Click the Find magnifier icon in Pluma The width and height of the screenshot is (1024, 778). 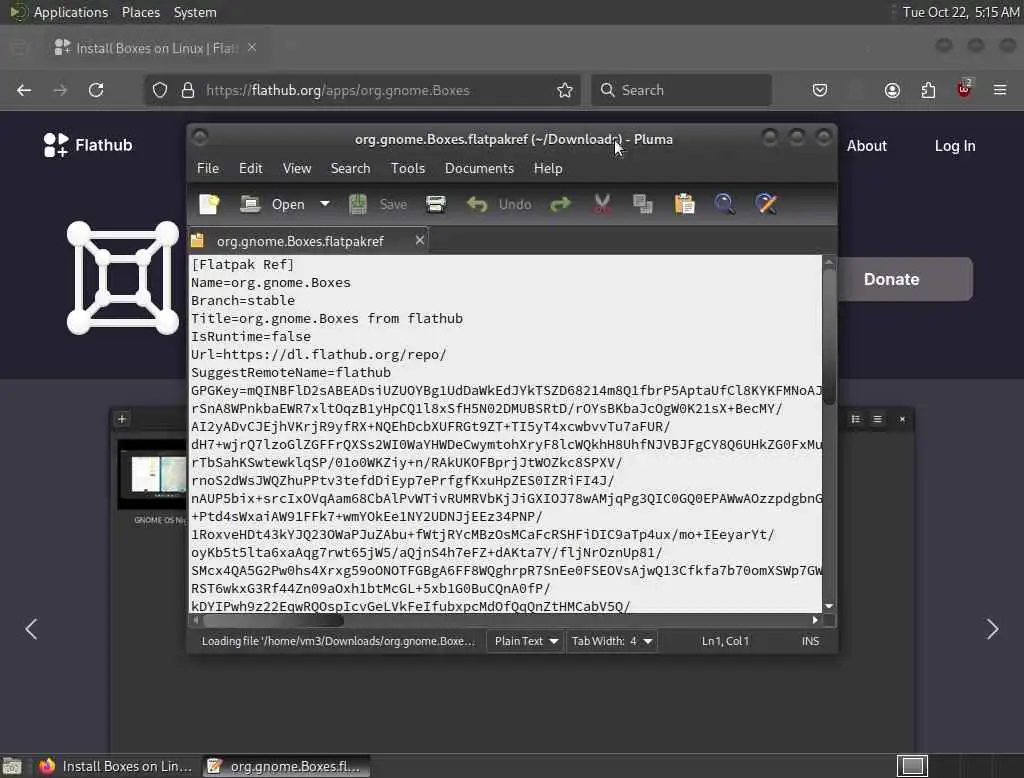tap(724, 204)
